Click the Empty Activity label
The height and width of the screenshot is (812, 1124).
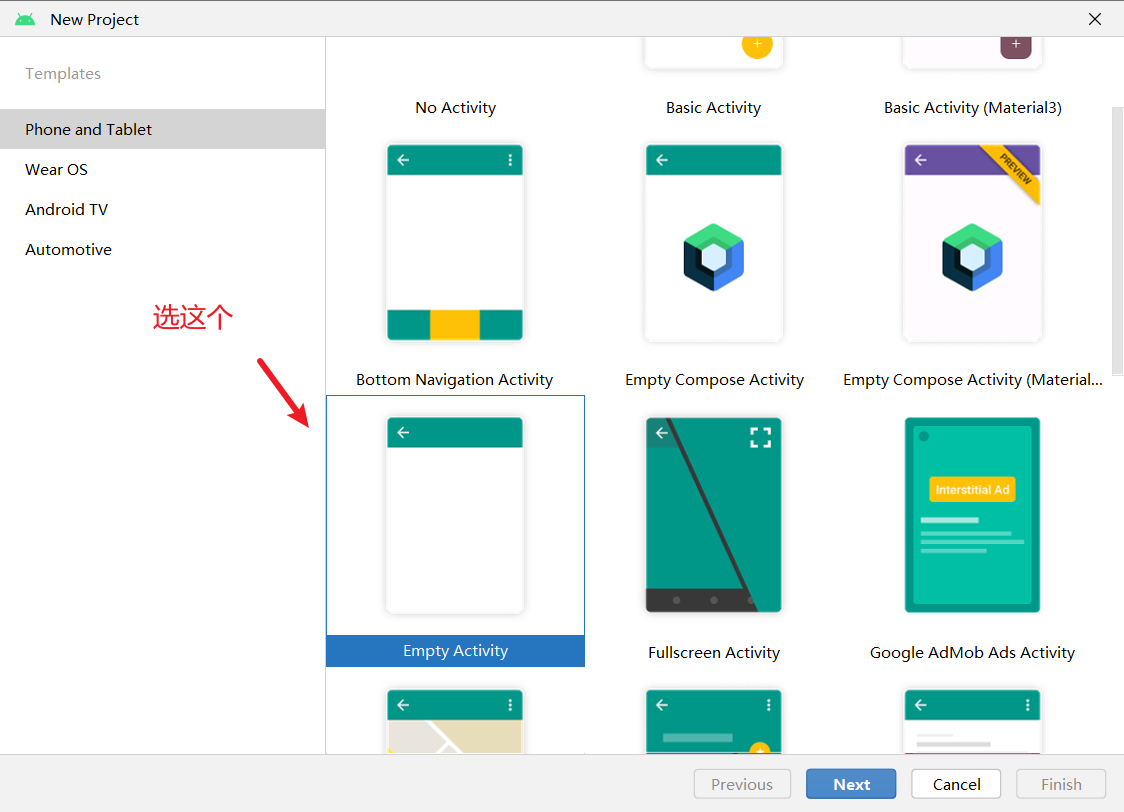[455, 651]
